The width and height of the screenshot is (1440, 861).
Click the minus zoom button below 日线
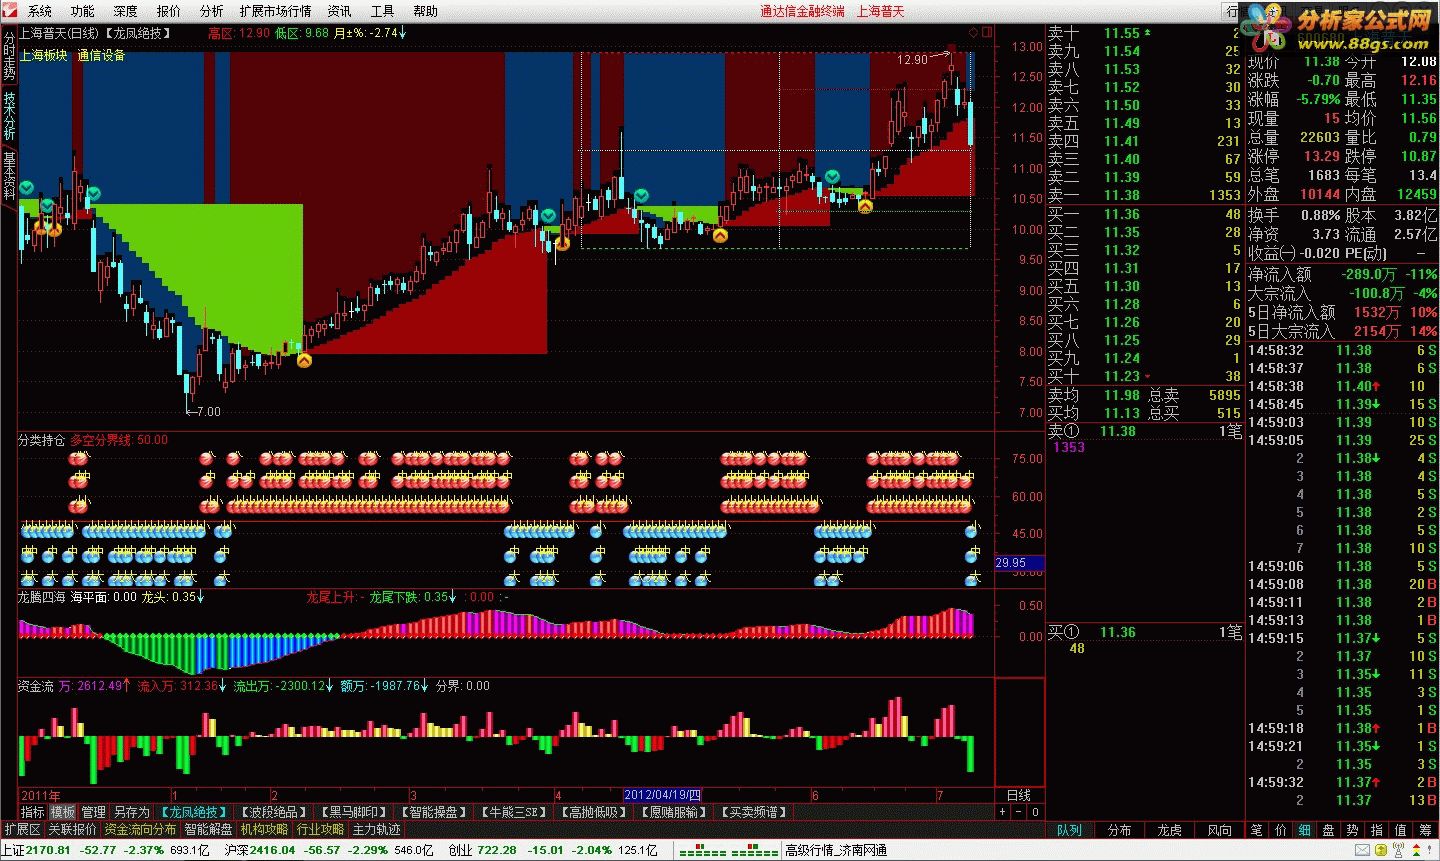(x=1019, y=812)
